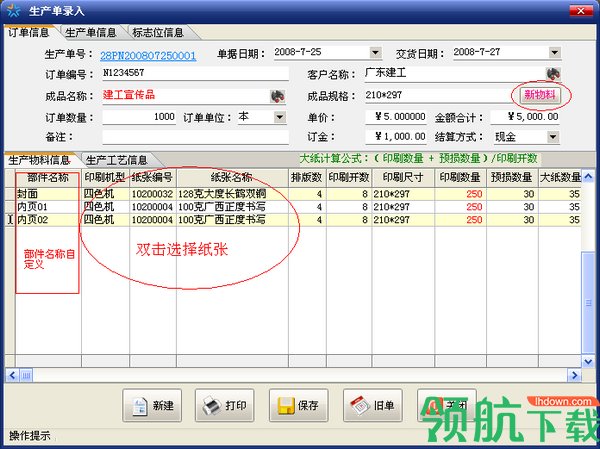
Task: Click 四色机 cell in the 封面 row
Action: [x=105, y=194]
